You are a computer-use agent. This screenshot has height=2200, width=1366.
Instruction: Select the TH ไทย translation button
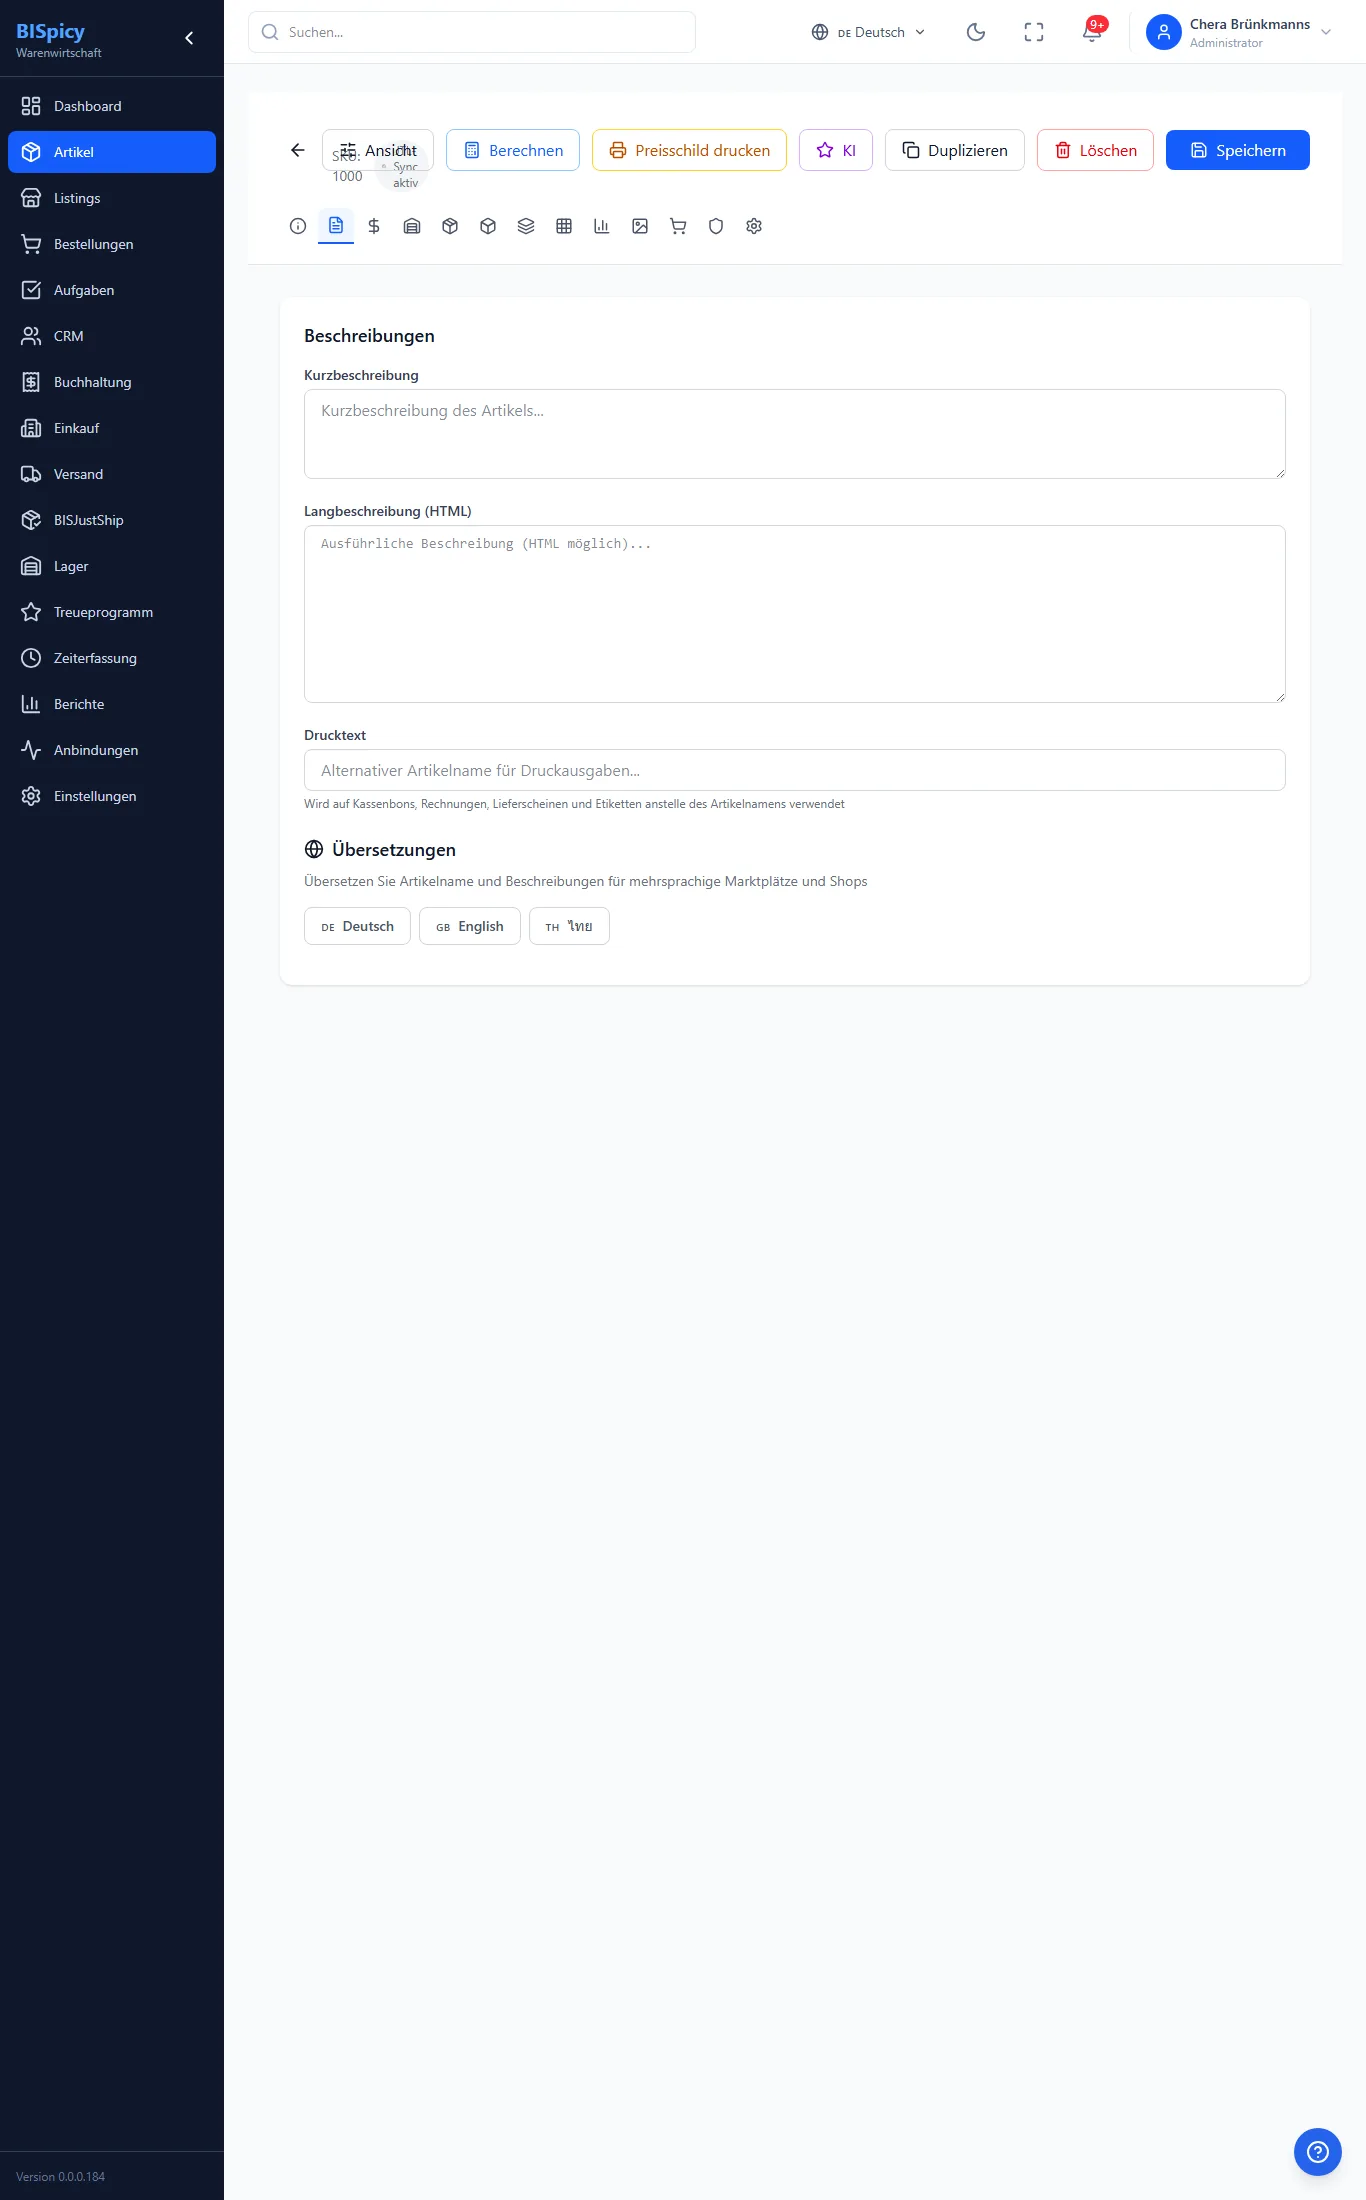(x=569, y=926)
